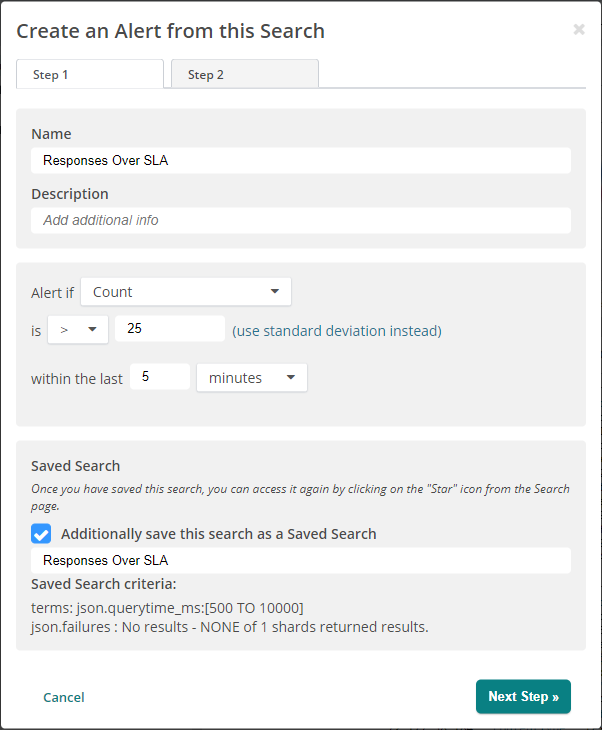Click the Cancel link
602x730 pixels.
pyautogui.click(x=64, y=697)
